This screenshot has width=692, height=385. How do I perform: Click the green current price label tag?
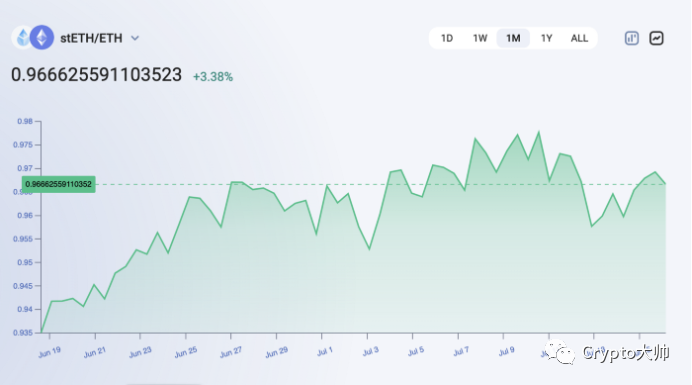click(59, 184)
